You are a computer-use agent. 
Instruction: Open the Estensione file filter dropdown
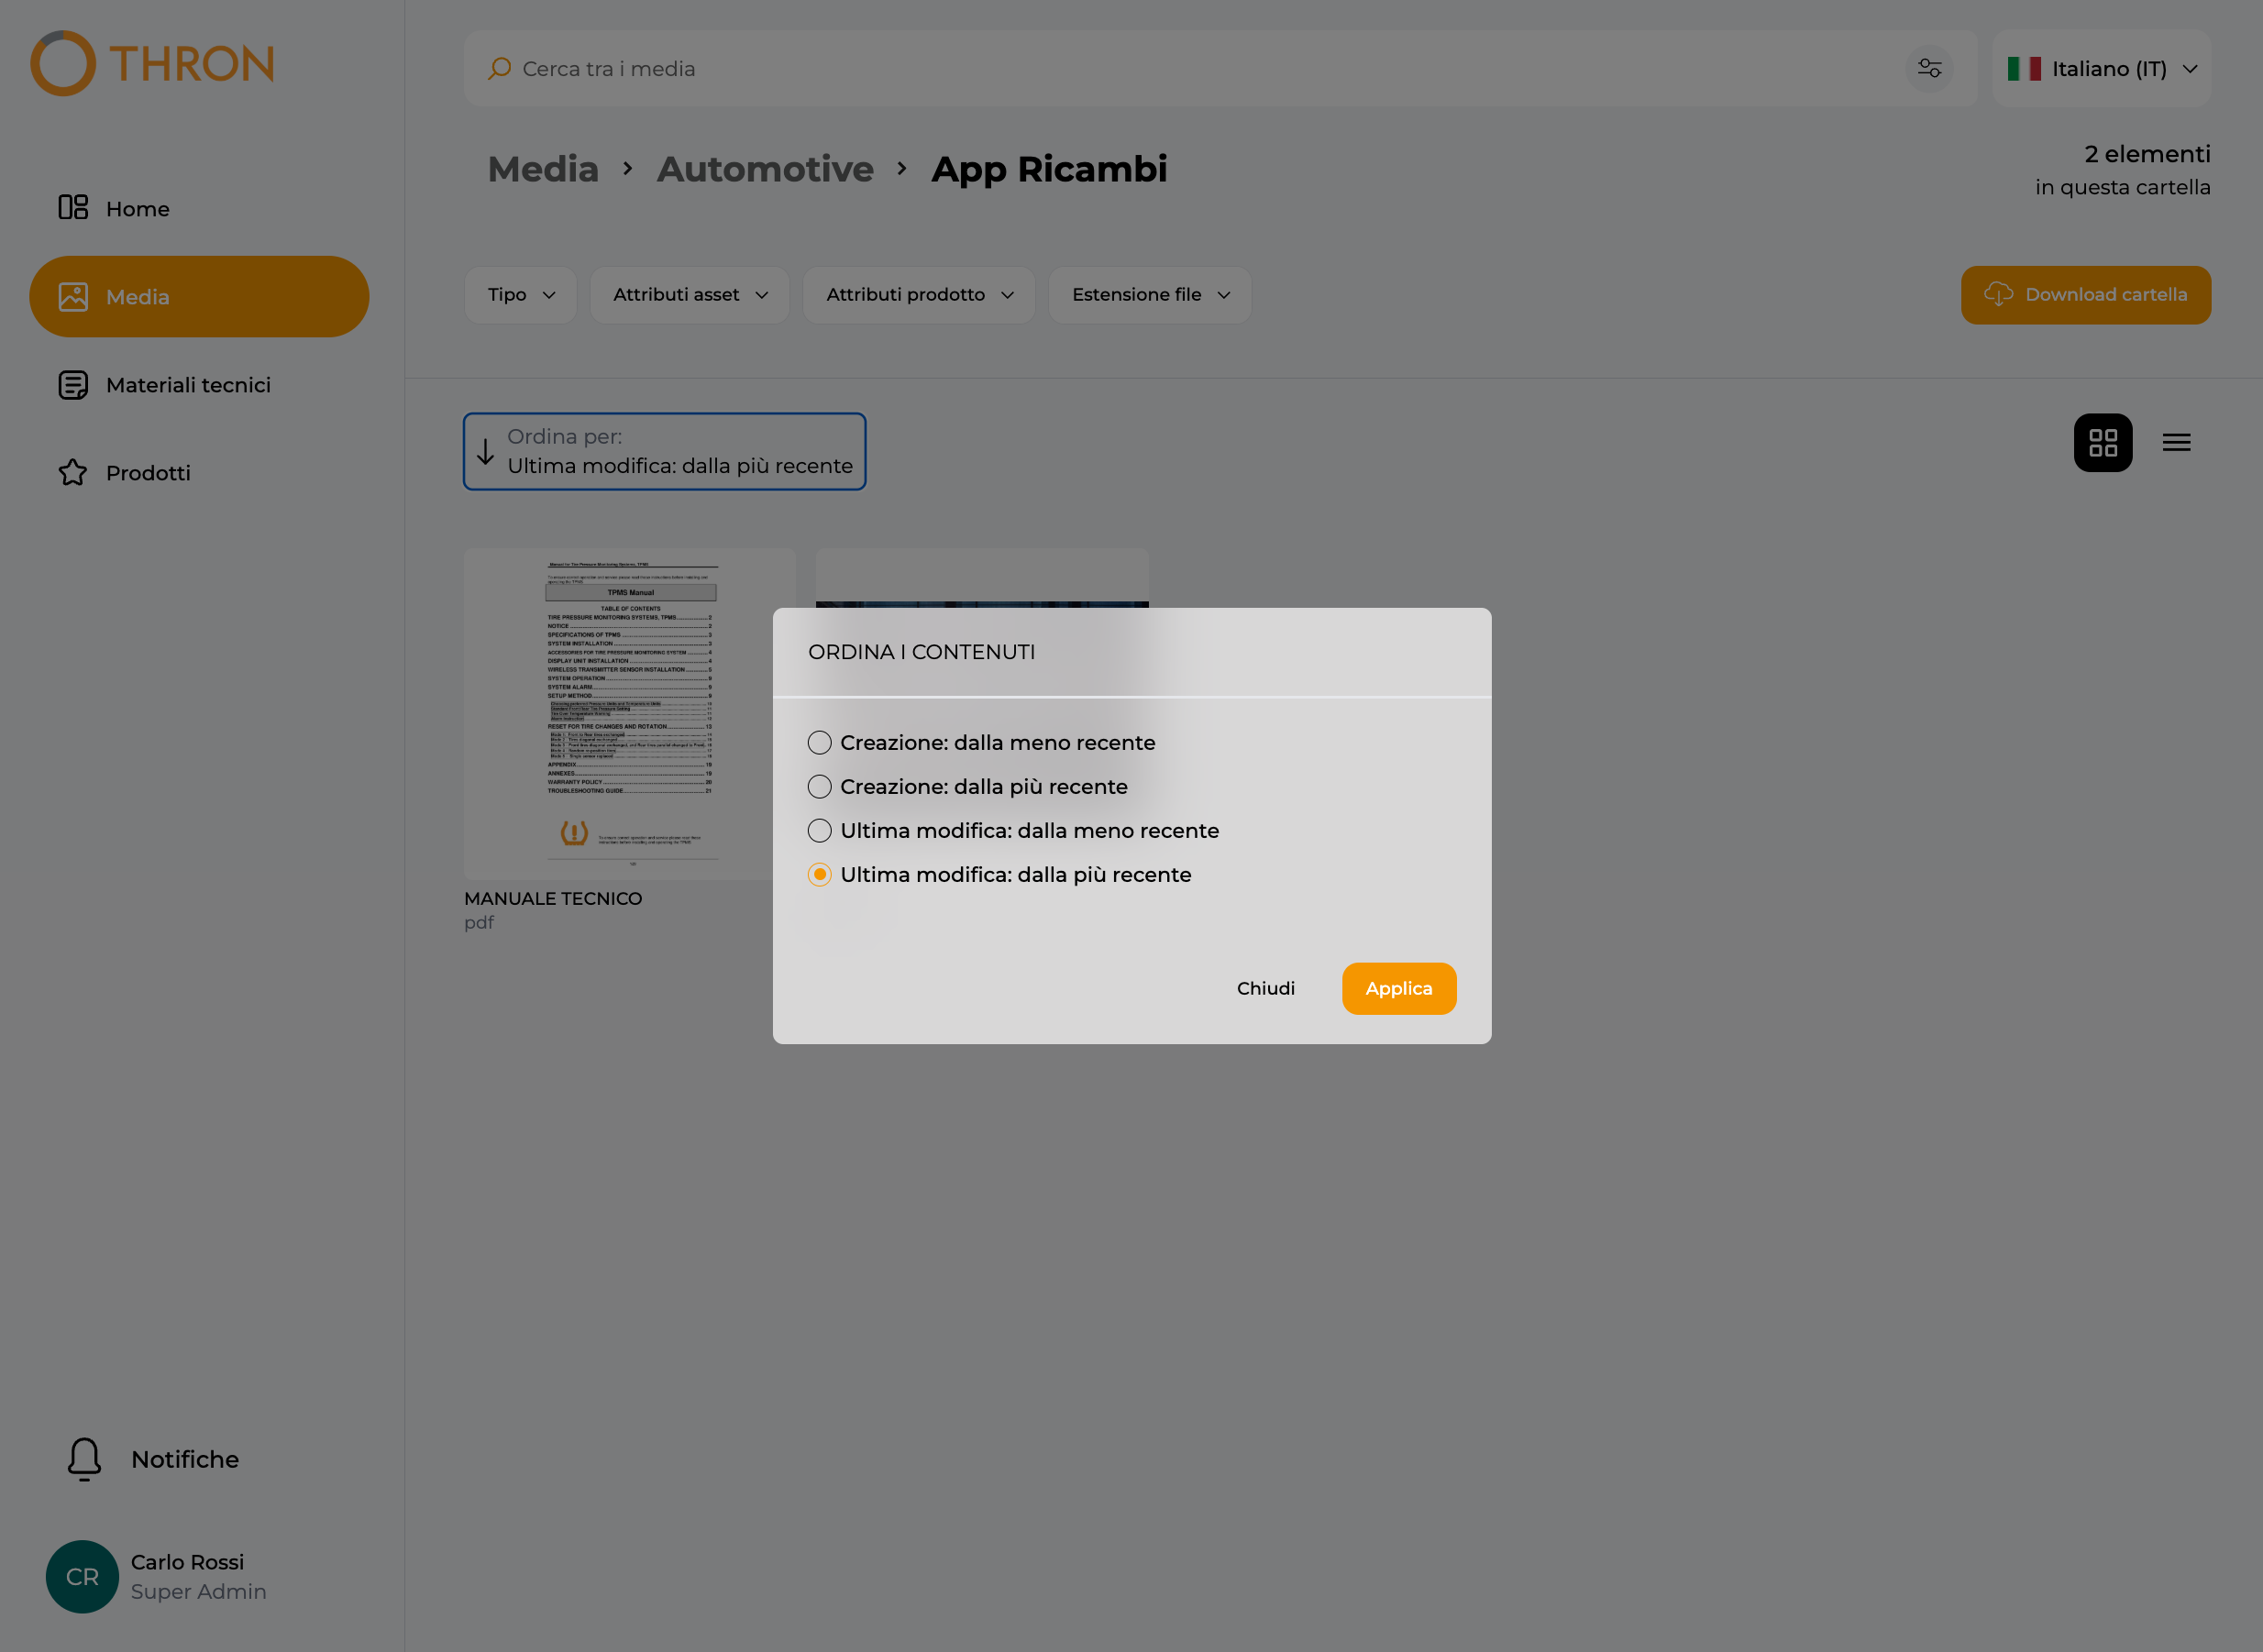pos(1150,295)
